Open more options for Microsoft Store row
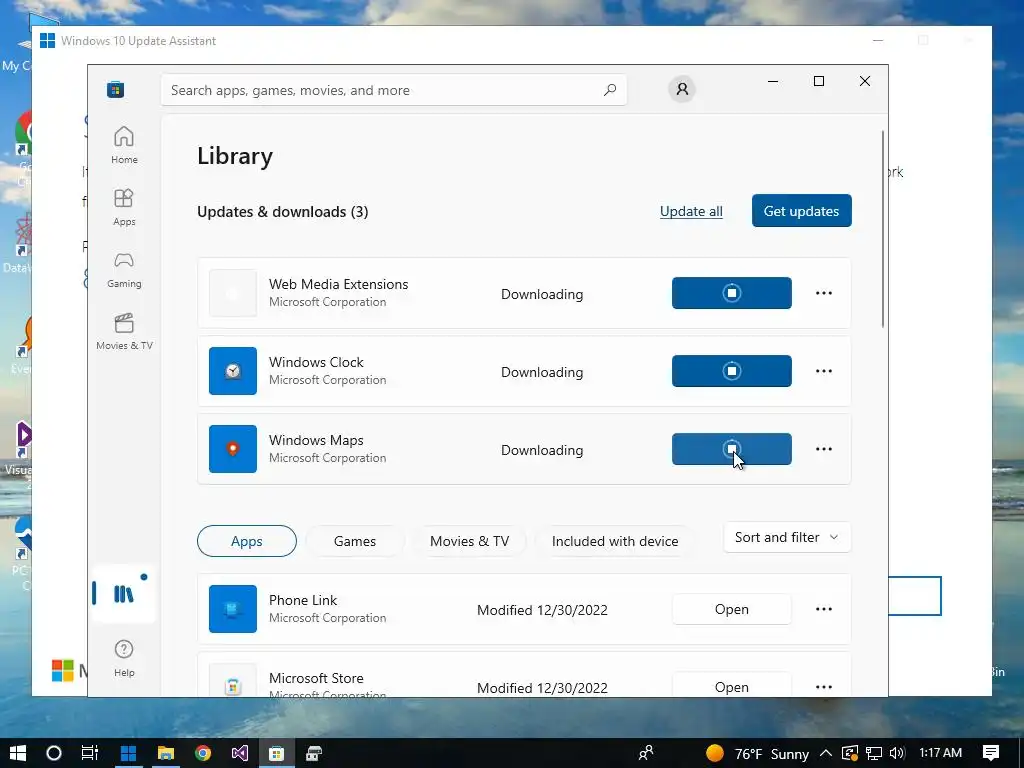1024x768 pixels. [x=824, y=687]
